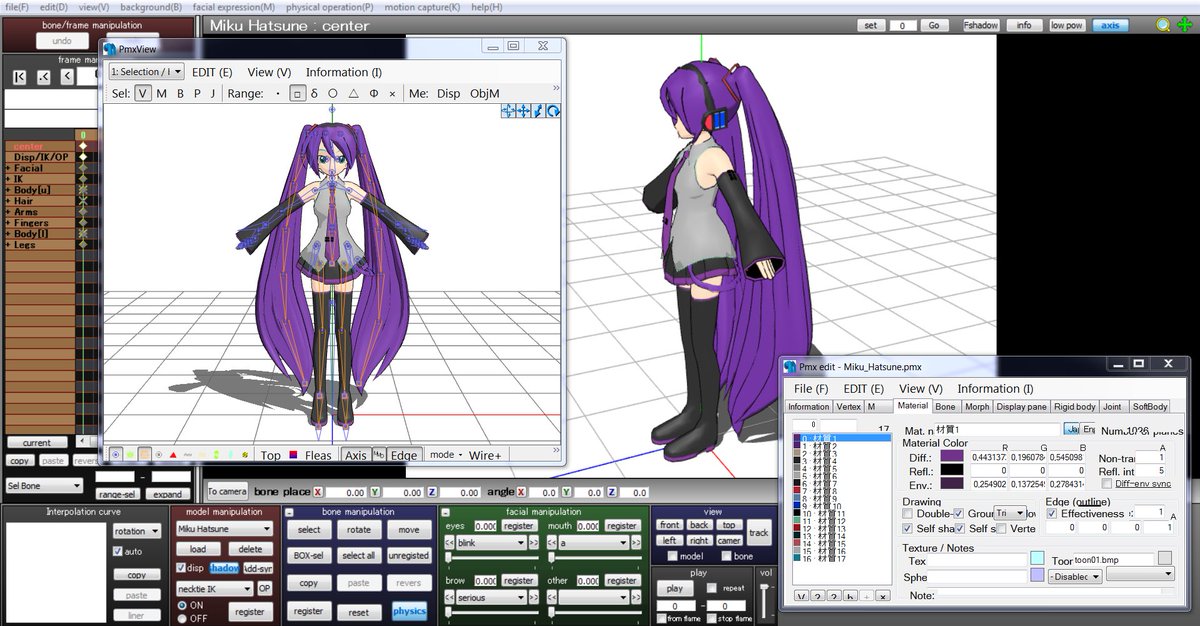Choose the circle range selection icon
The height and width of the screenshot is (626, 1200).
tap(333, 93)
